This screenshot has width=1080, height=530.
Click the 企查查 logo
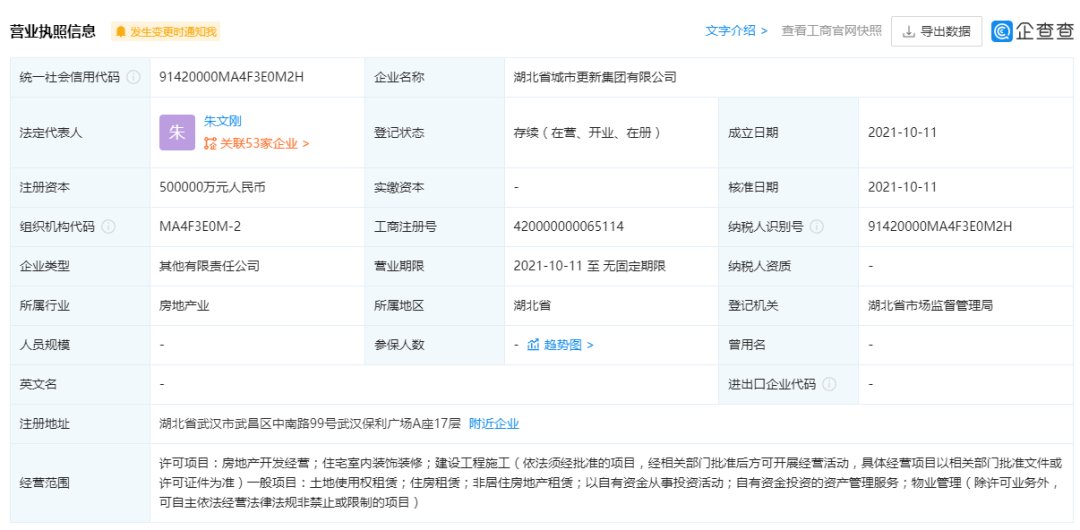1032,31
